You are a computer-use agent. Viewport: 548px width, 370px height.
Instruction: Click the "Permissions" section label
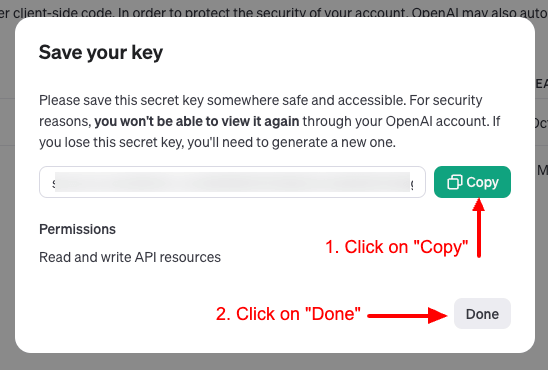(77, 229)
